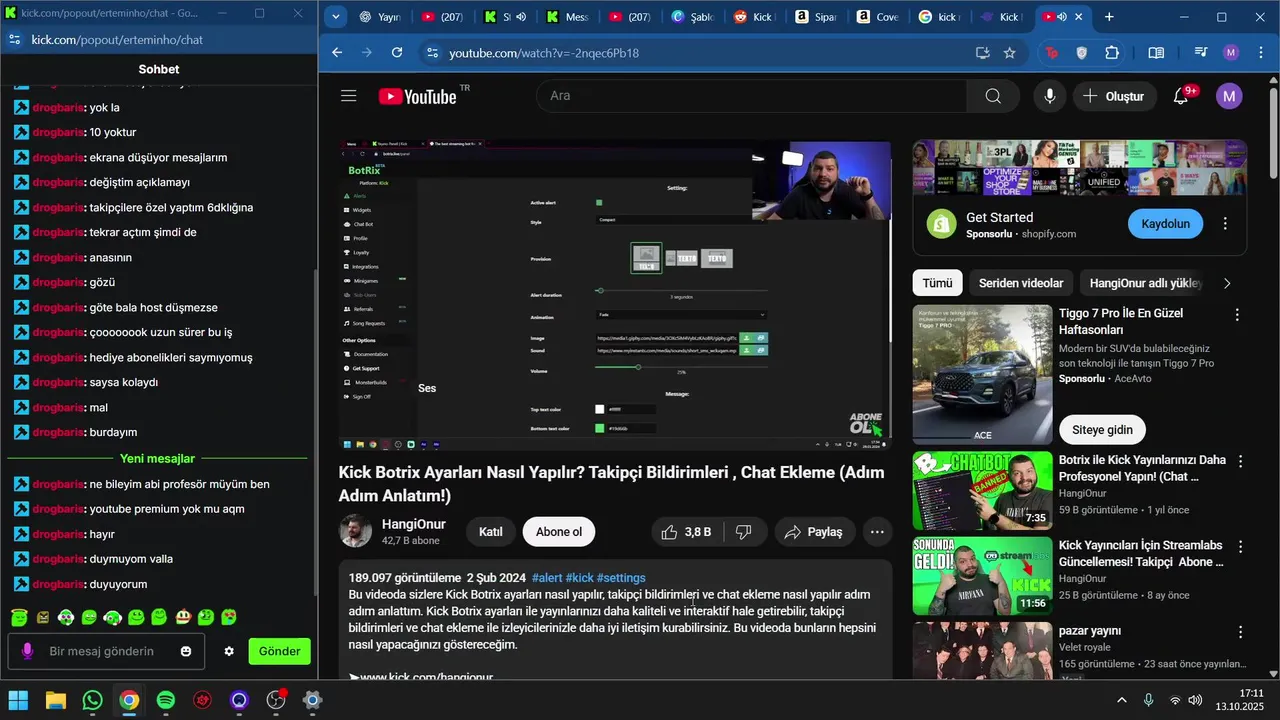The height and width of the screenshot is (720, 1280).
Task: Send chat message with Gönder
Action: (x=280, y=651)
